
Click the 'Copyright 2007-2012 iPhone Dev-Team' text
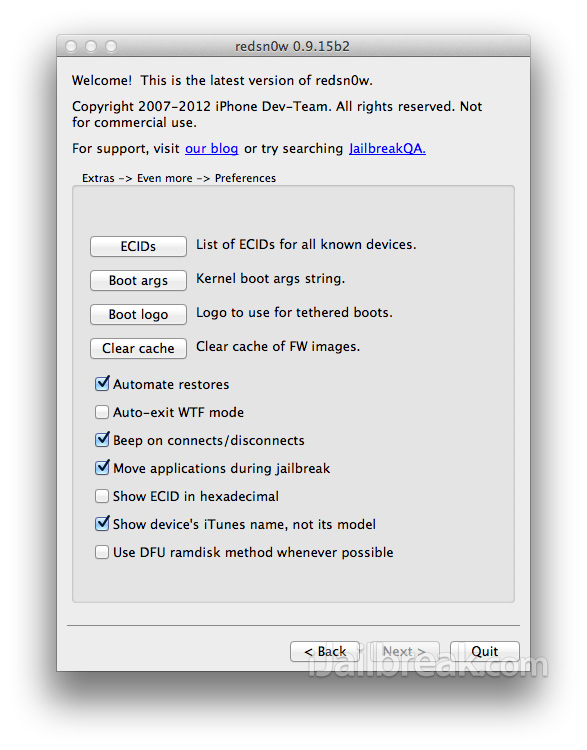277,114
